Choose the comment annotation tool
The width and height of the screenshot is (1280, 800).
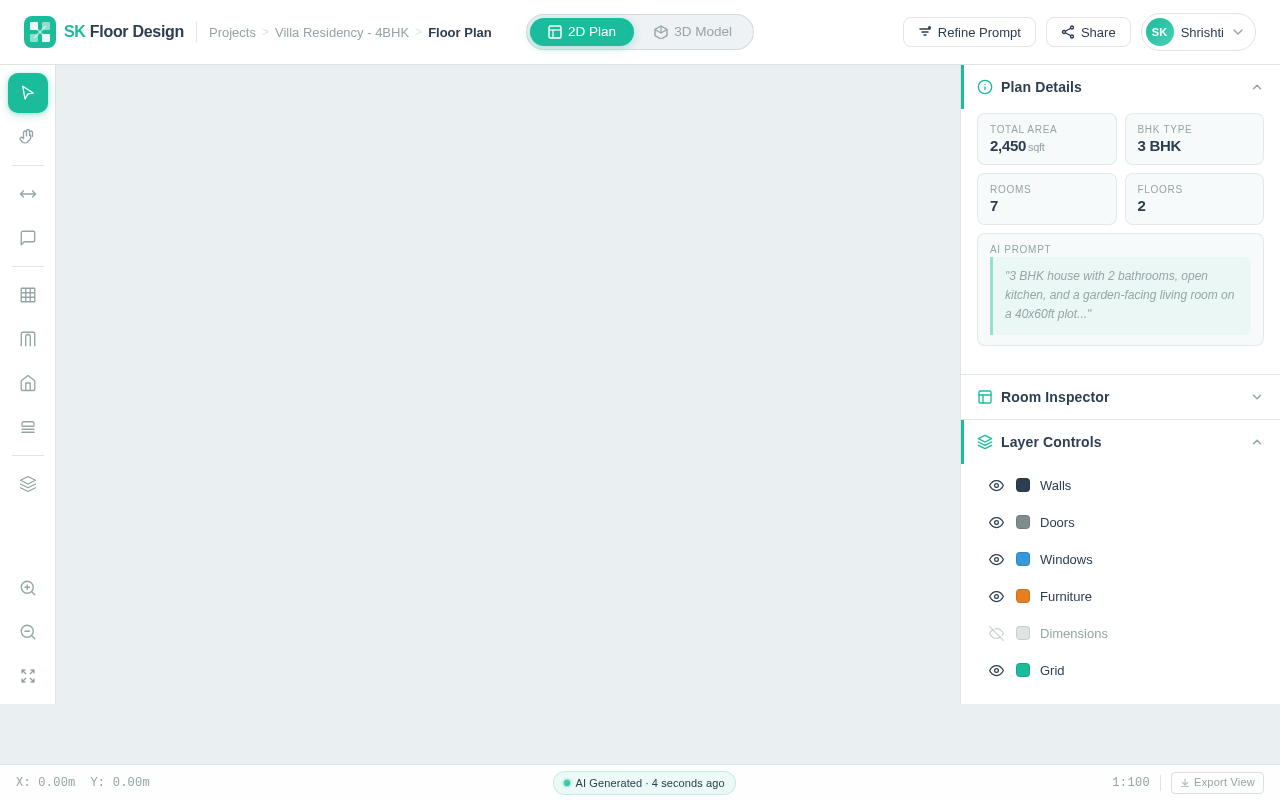point(28,238)
